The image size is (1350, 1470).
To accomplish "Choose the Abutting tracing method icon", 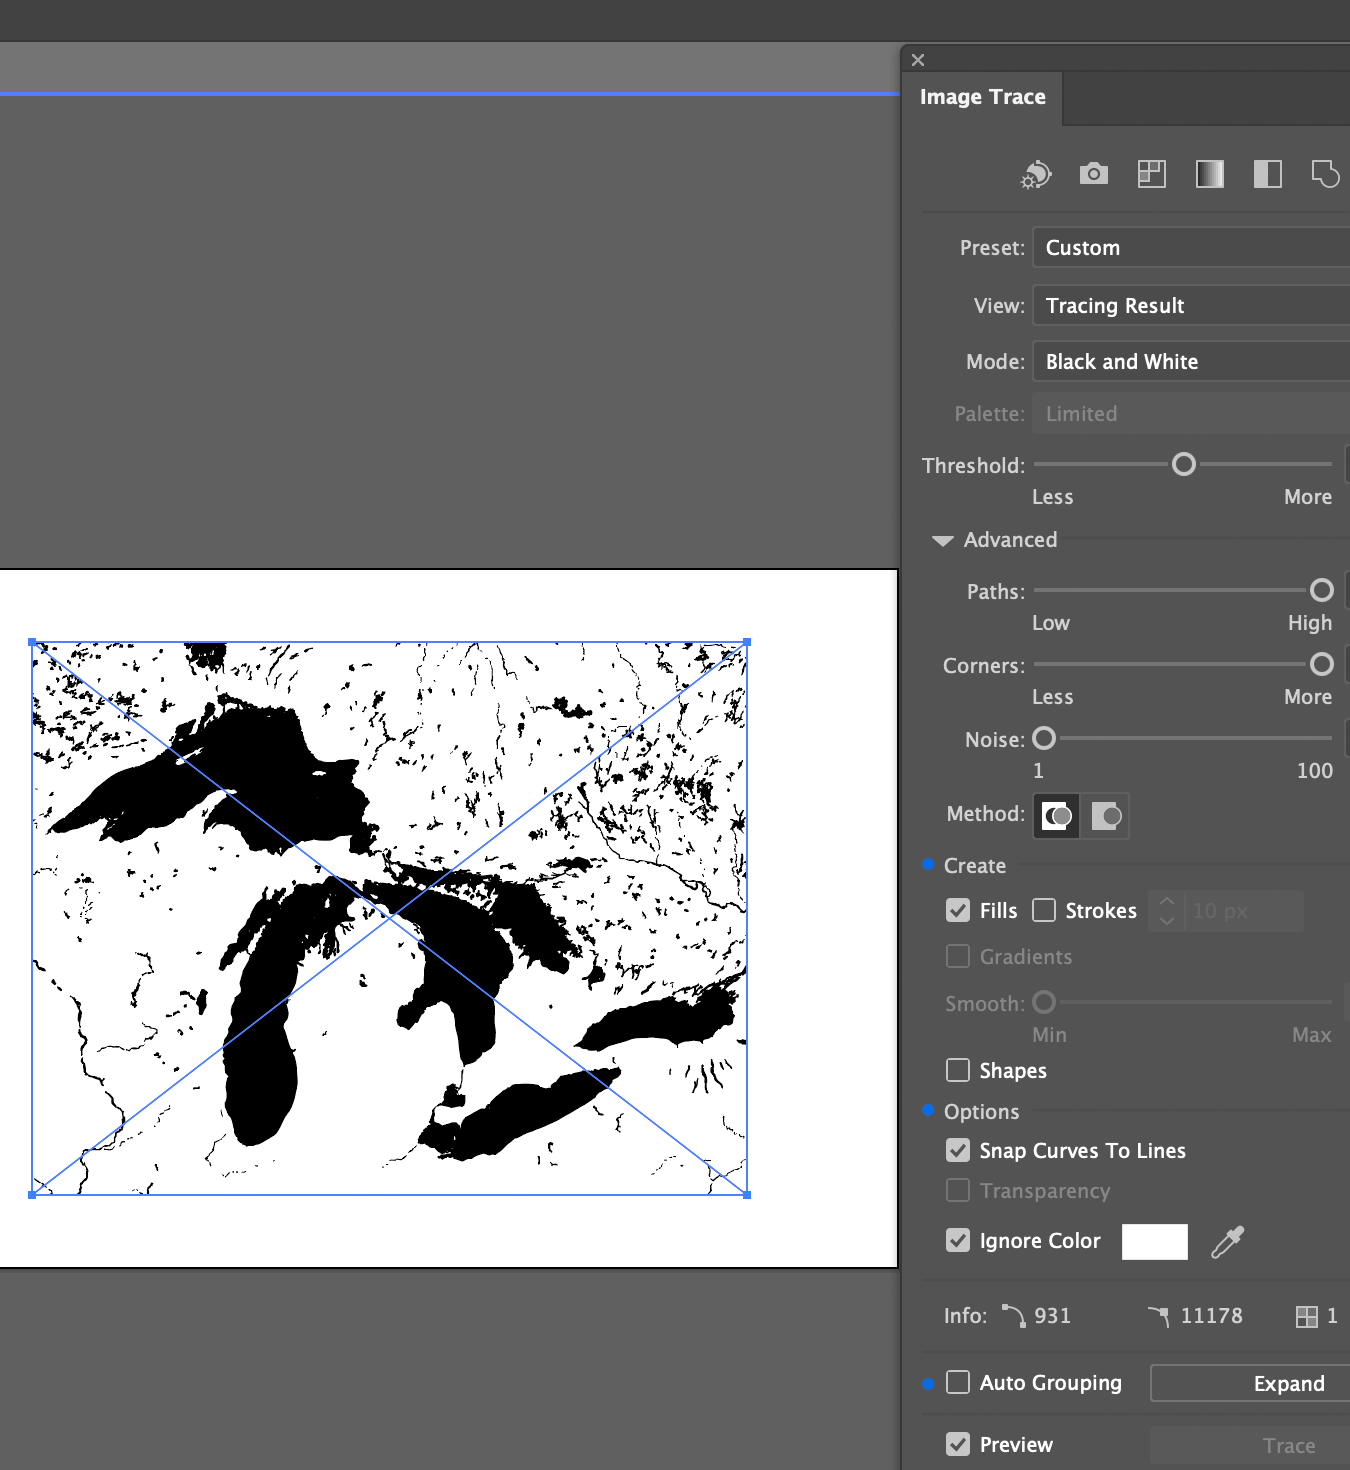I will [x=1056, y=815].
